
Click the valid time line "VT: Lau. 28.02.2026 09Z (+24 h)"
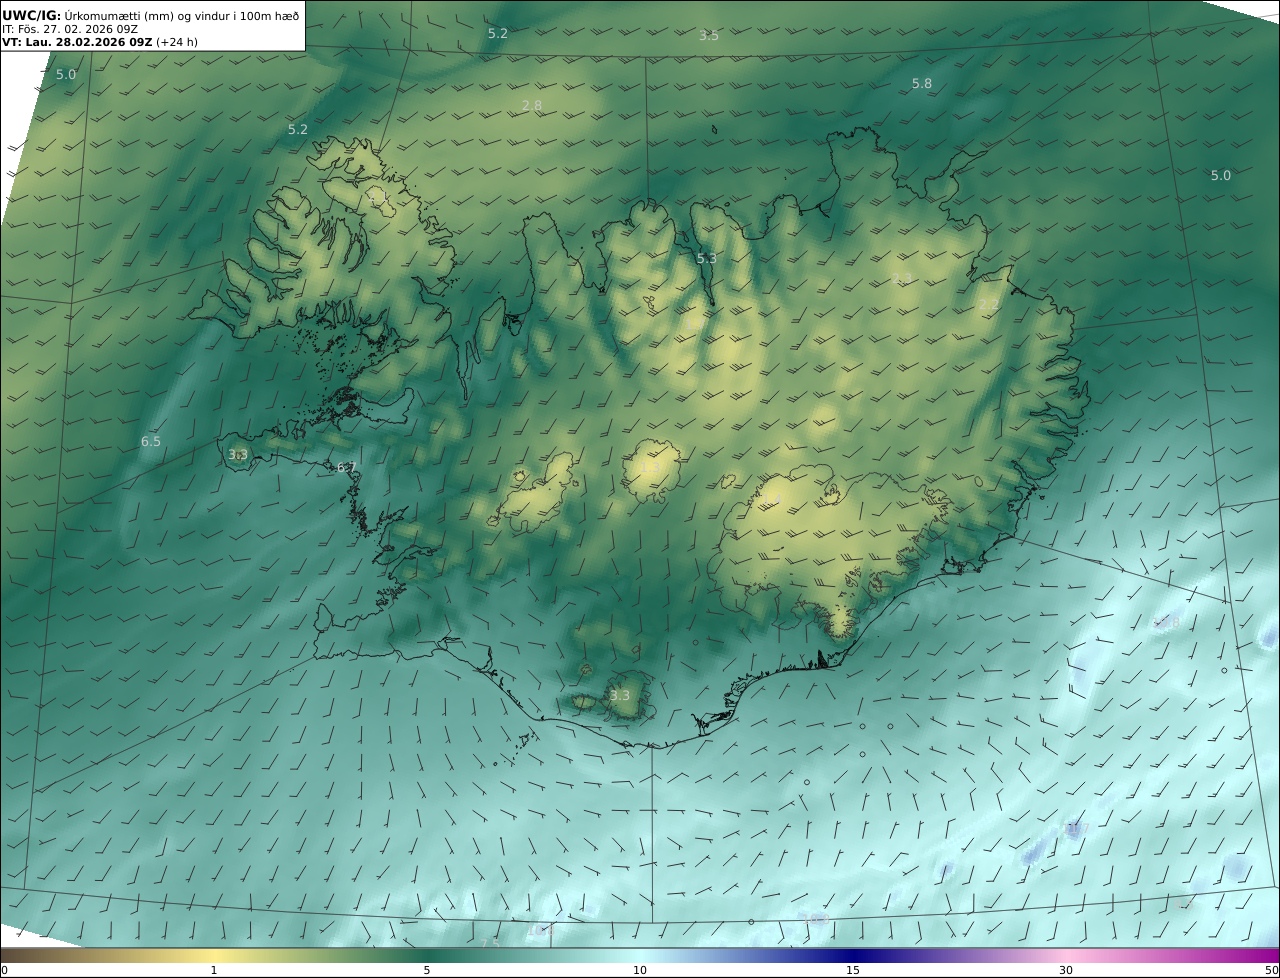click(x=100, y=43)
